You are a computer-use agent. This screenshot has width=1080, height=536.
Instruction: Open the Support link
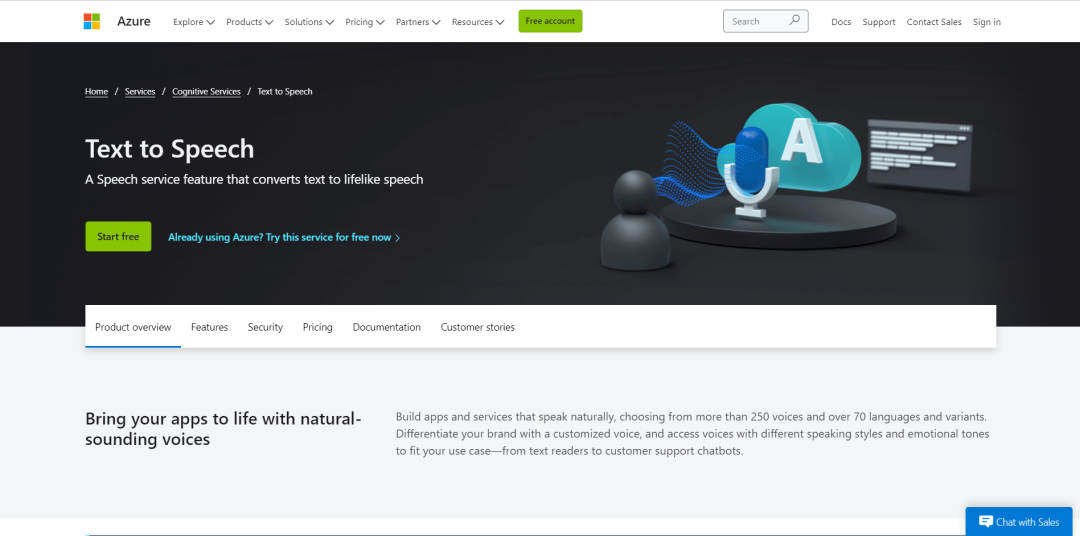[x=879, y=22]
